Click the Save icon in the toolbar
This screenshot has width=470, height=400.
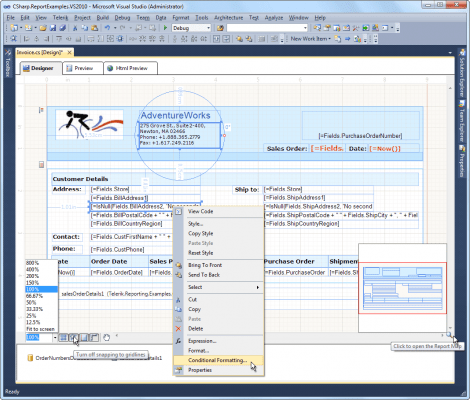[53, 28]
